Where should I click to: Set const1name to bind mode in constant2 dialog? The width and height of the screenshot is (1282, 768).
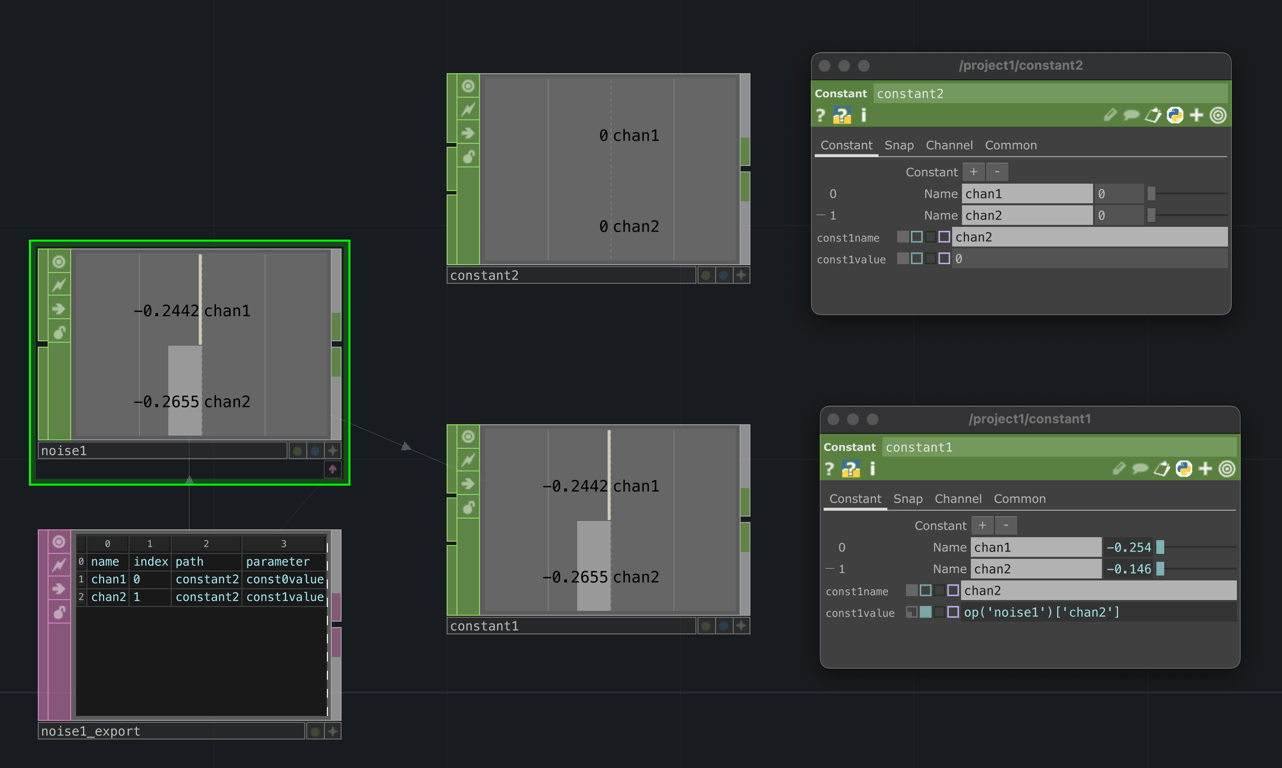(x=944, y=237)
